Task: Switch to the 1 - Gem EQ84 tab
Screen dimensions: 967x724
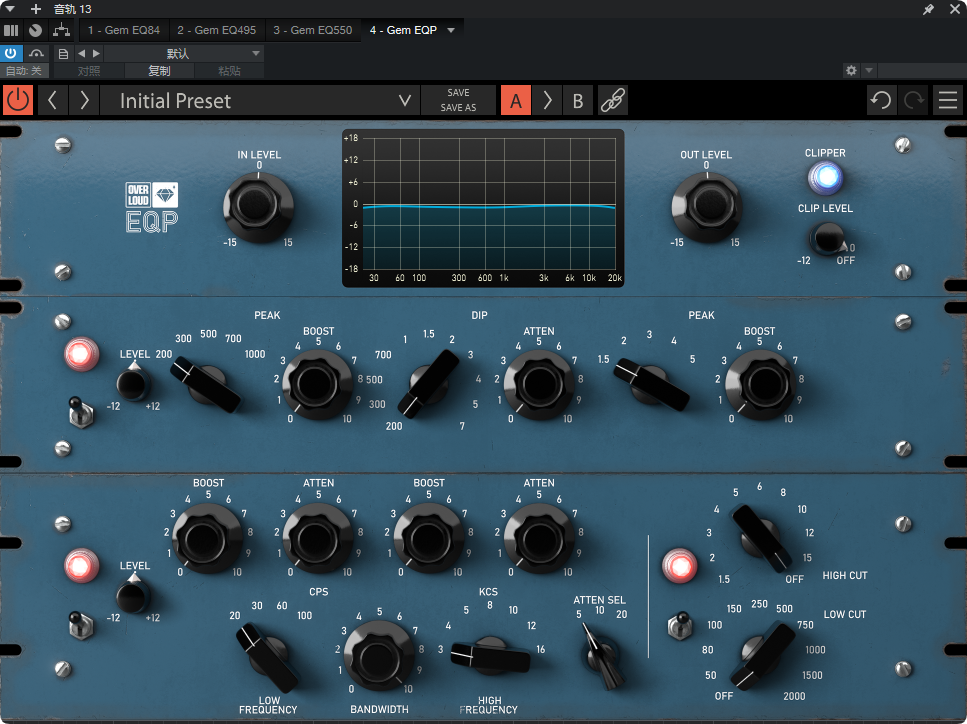Action: click(124, 30)
